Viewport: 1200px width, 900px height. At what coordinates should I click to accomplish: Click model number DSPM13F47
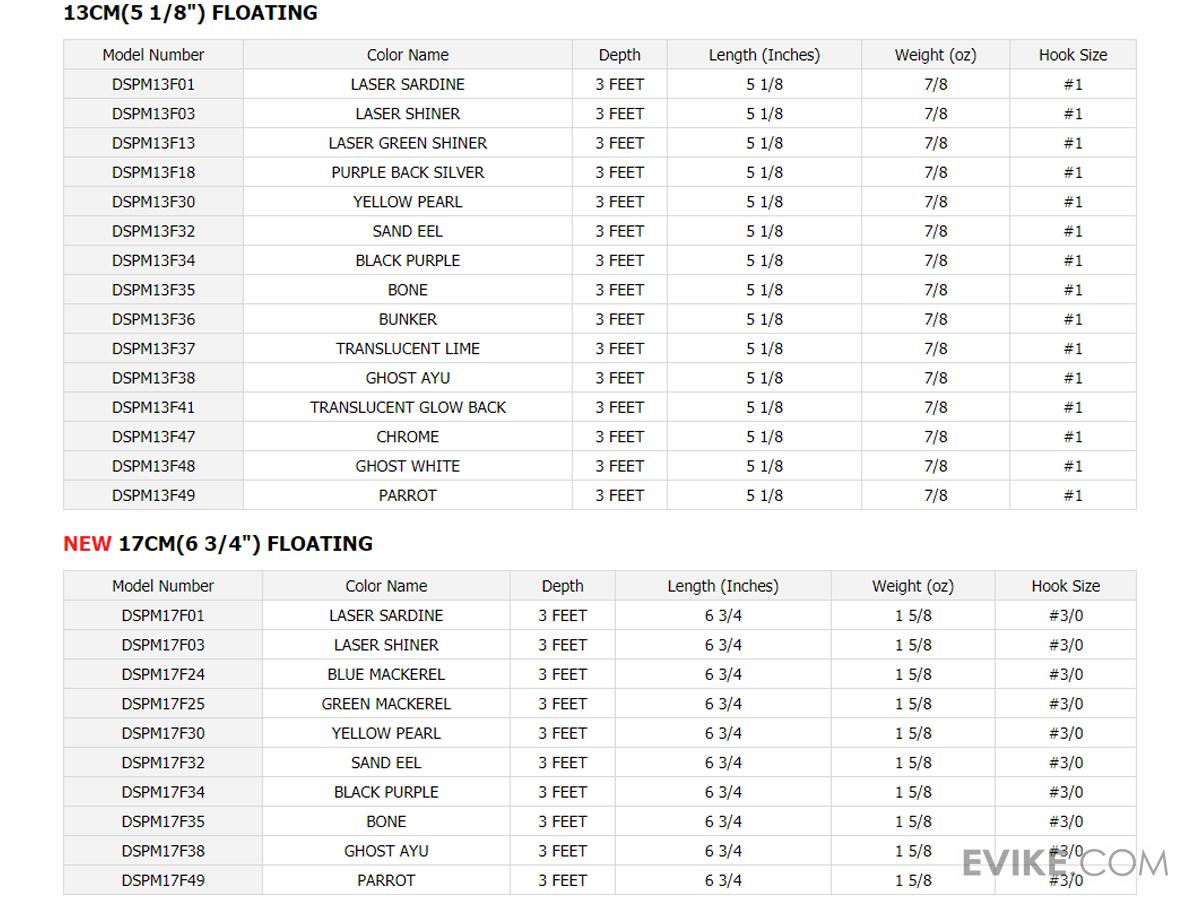tap(153, 436)
